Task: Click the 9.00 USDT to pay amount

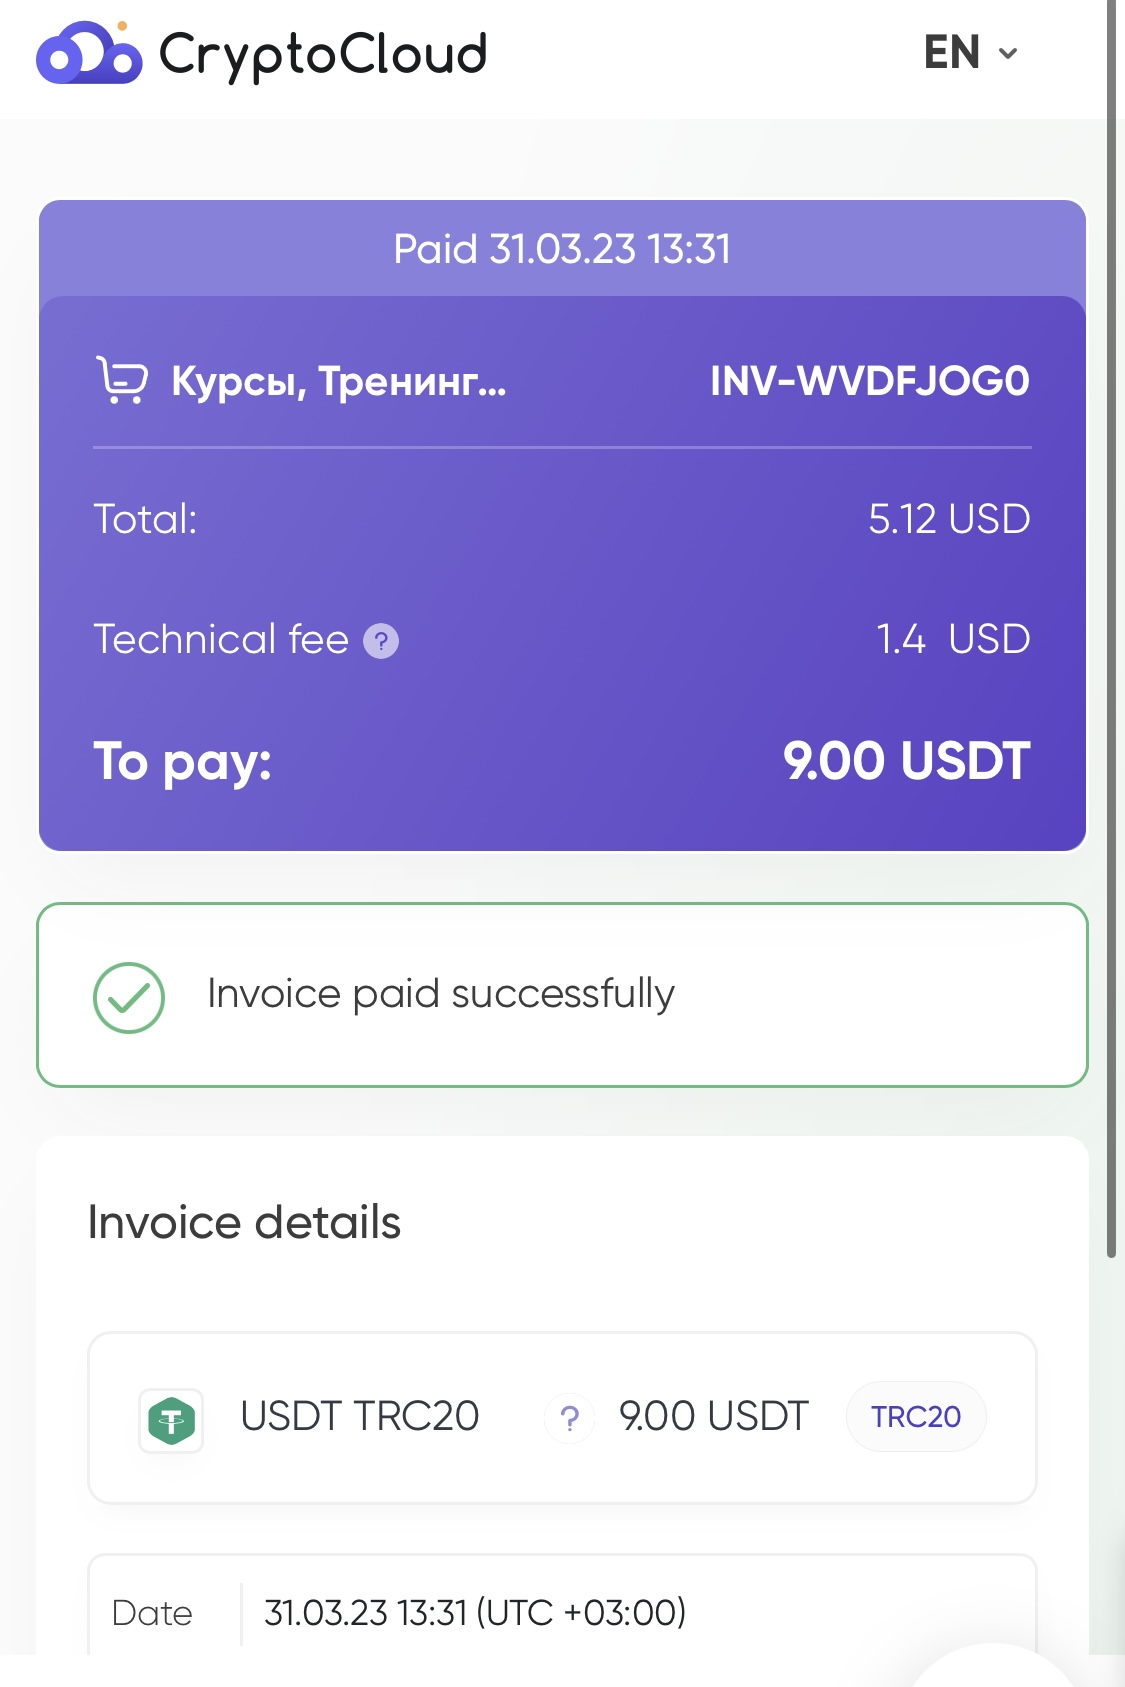Action: coord(907,761)
